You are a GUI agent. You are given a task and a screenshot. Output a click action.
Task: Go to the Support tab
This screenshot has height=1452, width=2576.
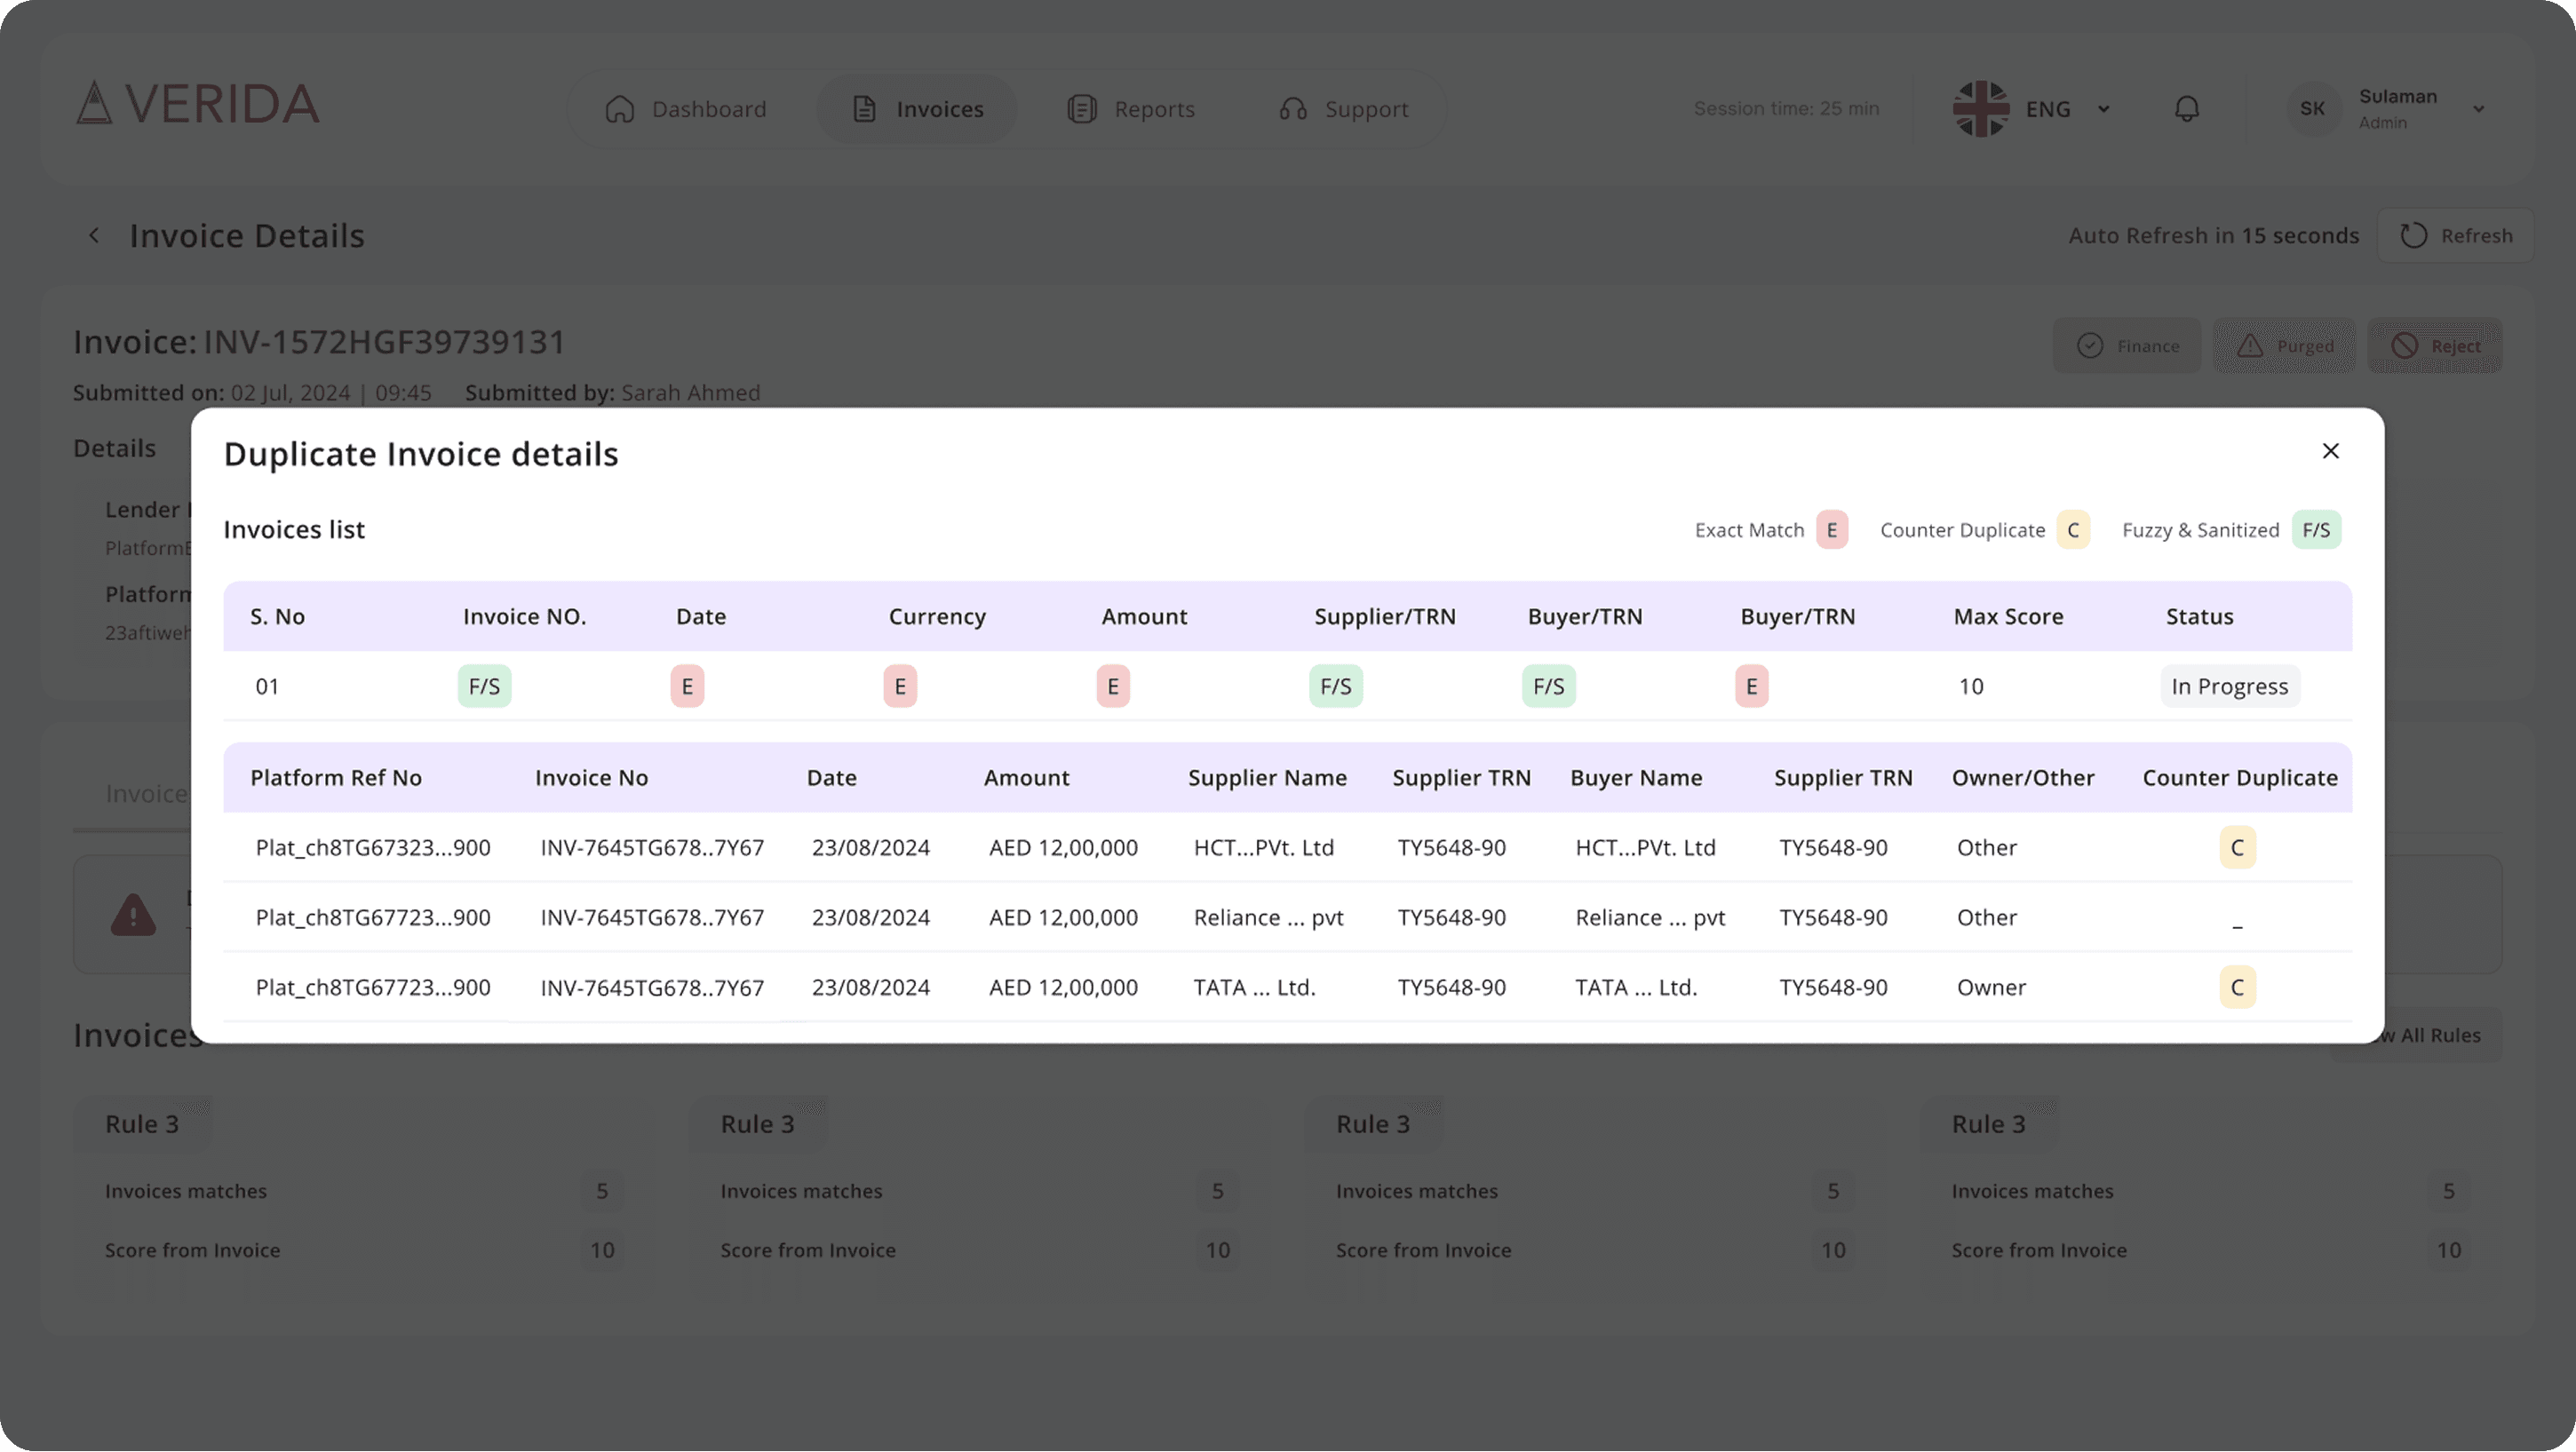click(x=1343, y=109)
